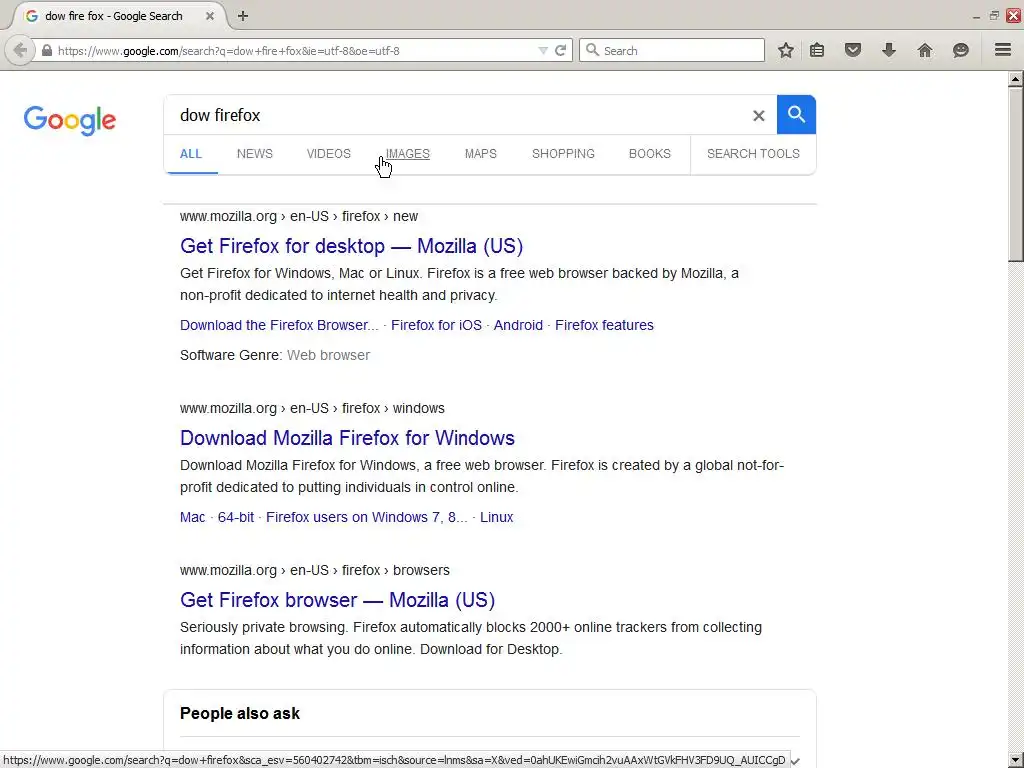Open a new tab with plus button
The image size is (1024, 768).
pyautogui.click(x=243, y=16)
